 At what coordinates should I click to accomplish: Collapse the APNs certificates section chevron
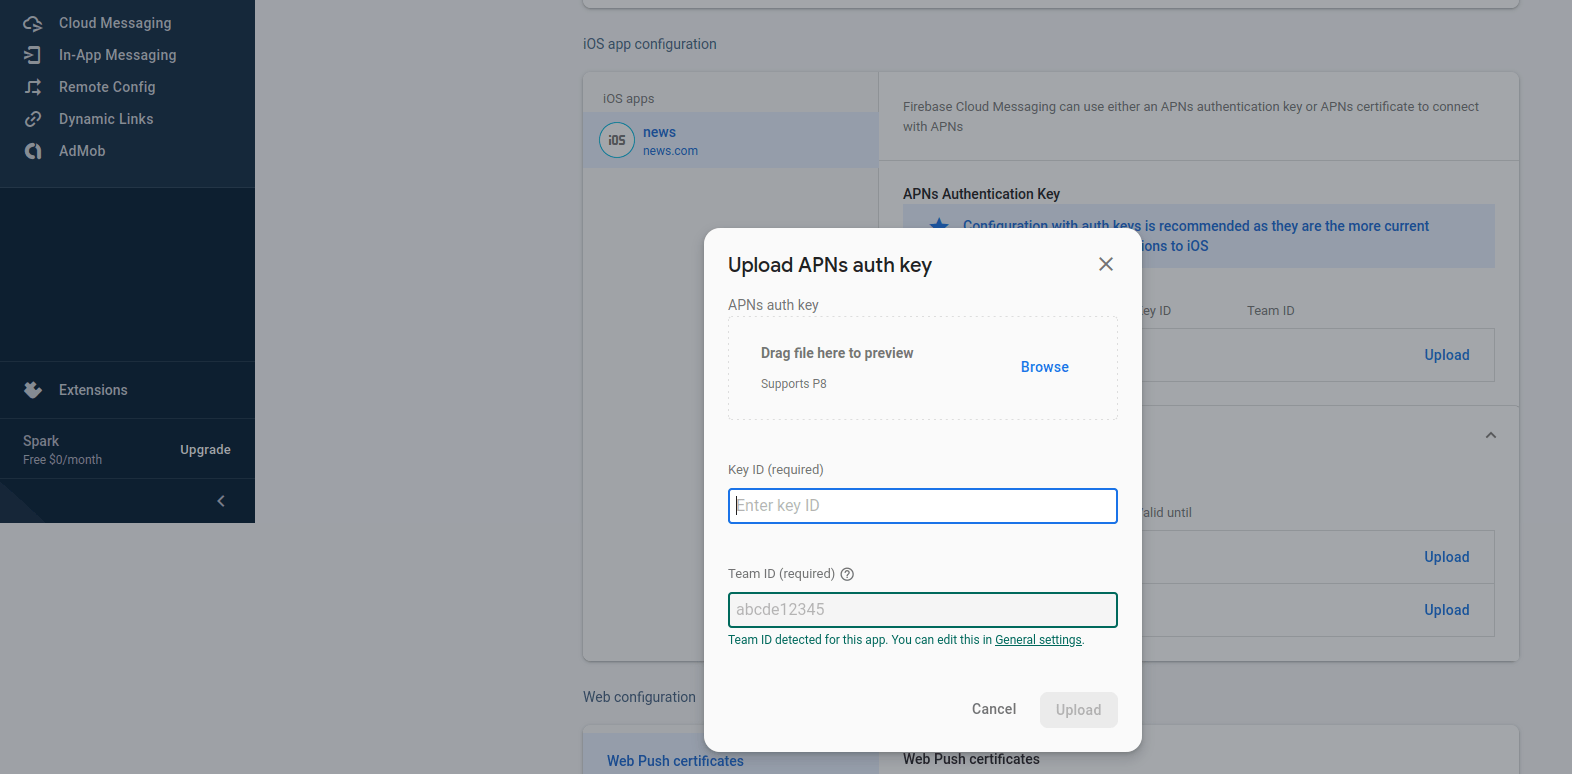(1490, 435)
